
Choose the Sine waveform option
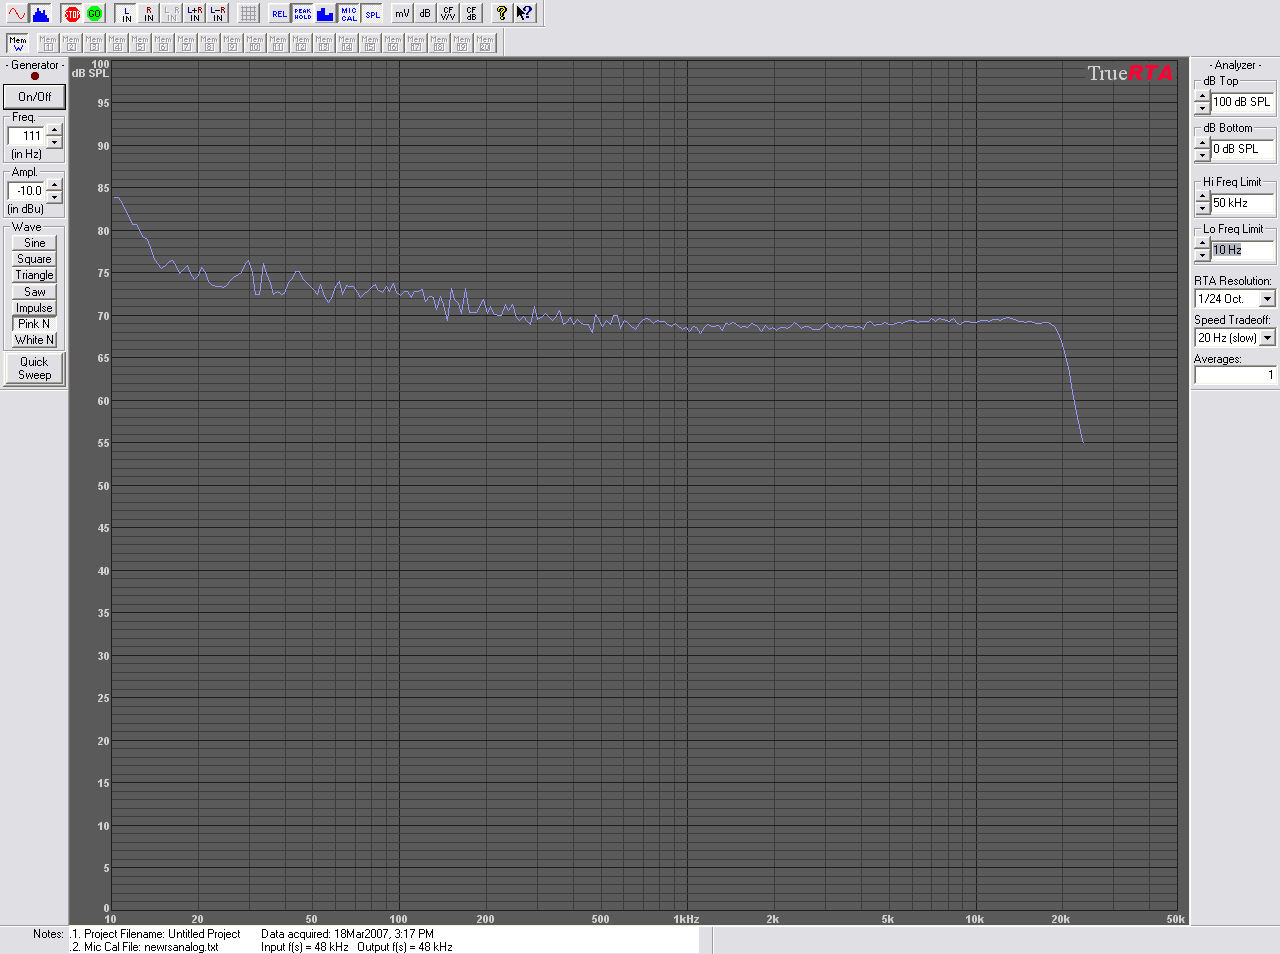coord(34,243)
